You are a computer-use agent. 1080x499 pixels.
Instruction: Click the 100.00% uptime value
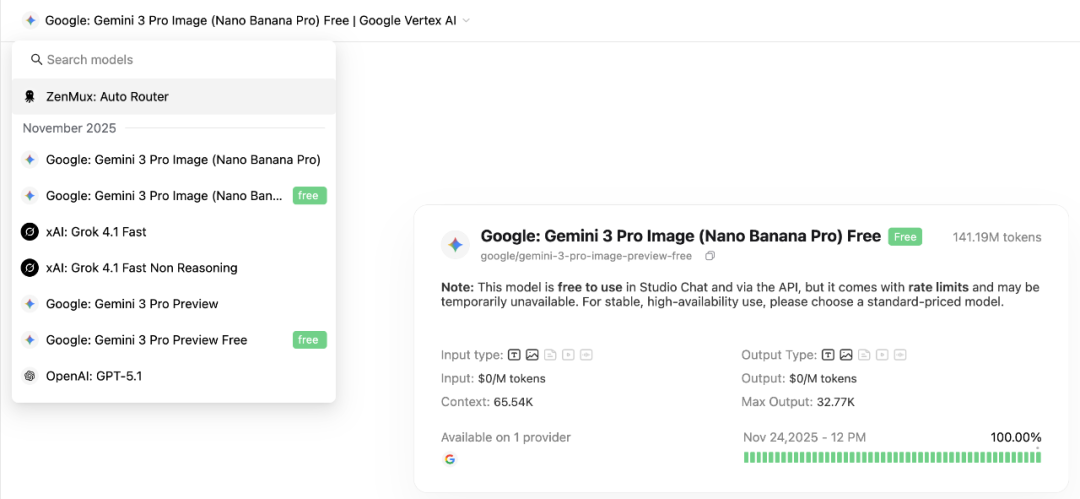point(1016,437)
